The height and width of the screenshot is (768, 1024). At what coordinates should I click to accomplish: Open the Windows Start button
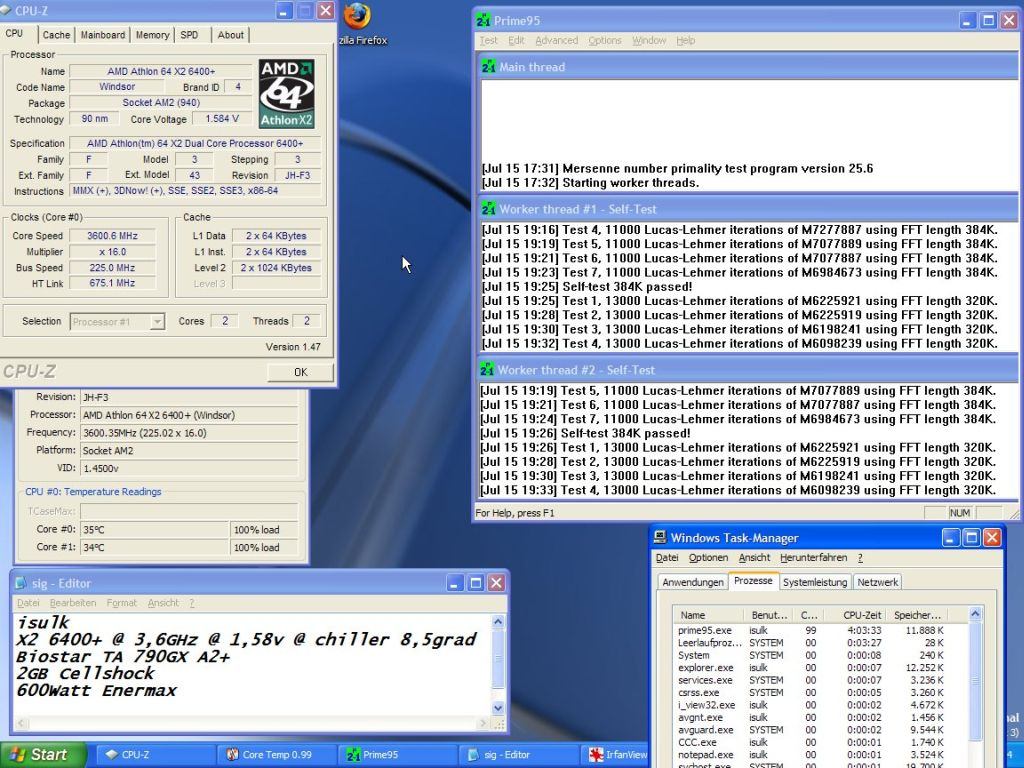(43, 755)
